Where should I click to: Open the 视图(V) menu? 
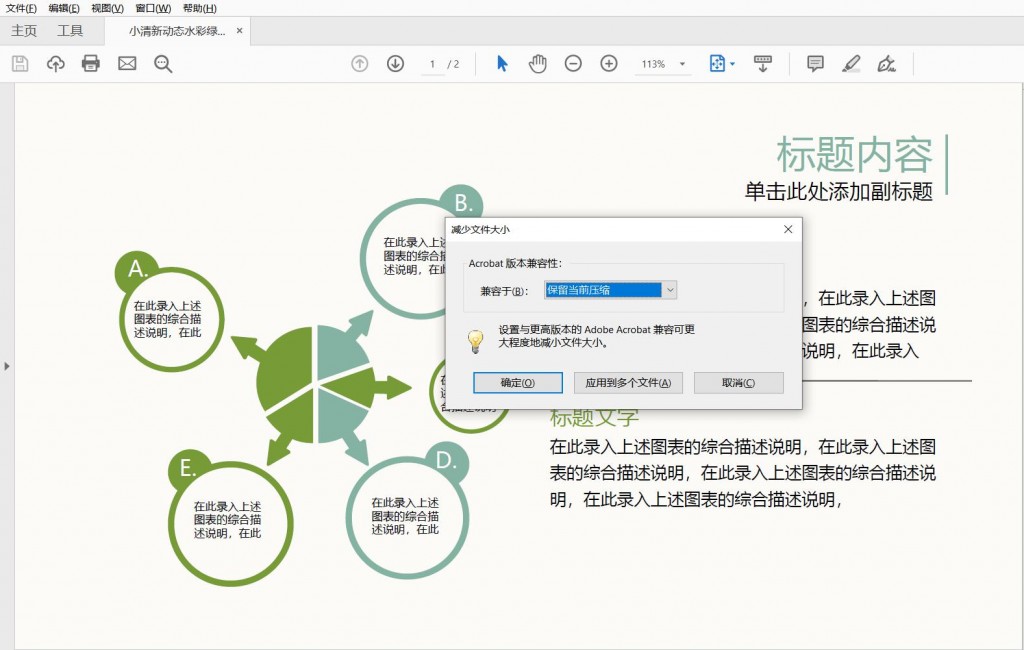(x=107, y=8)
